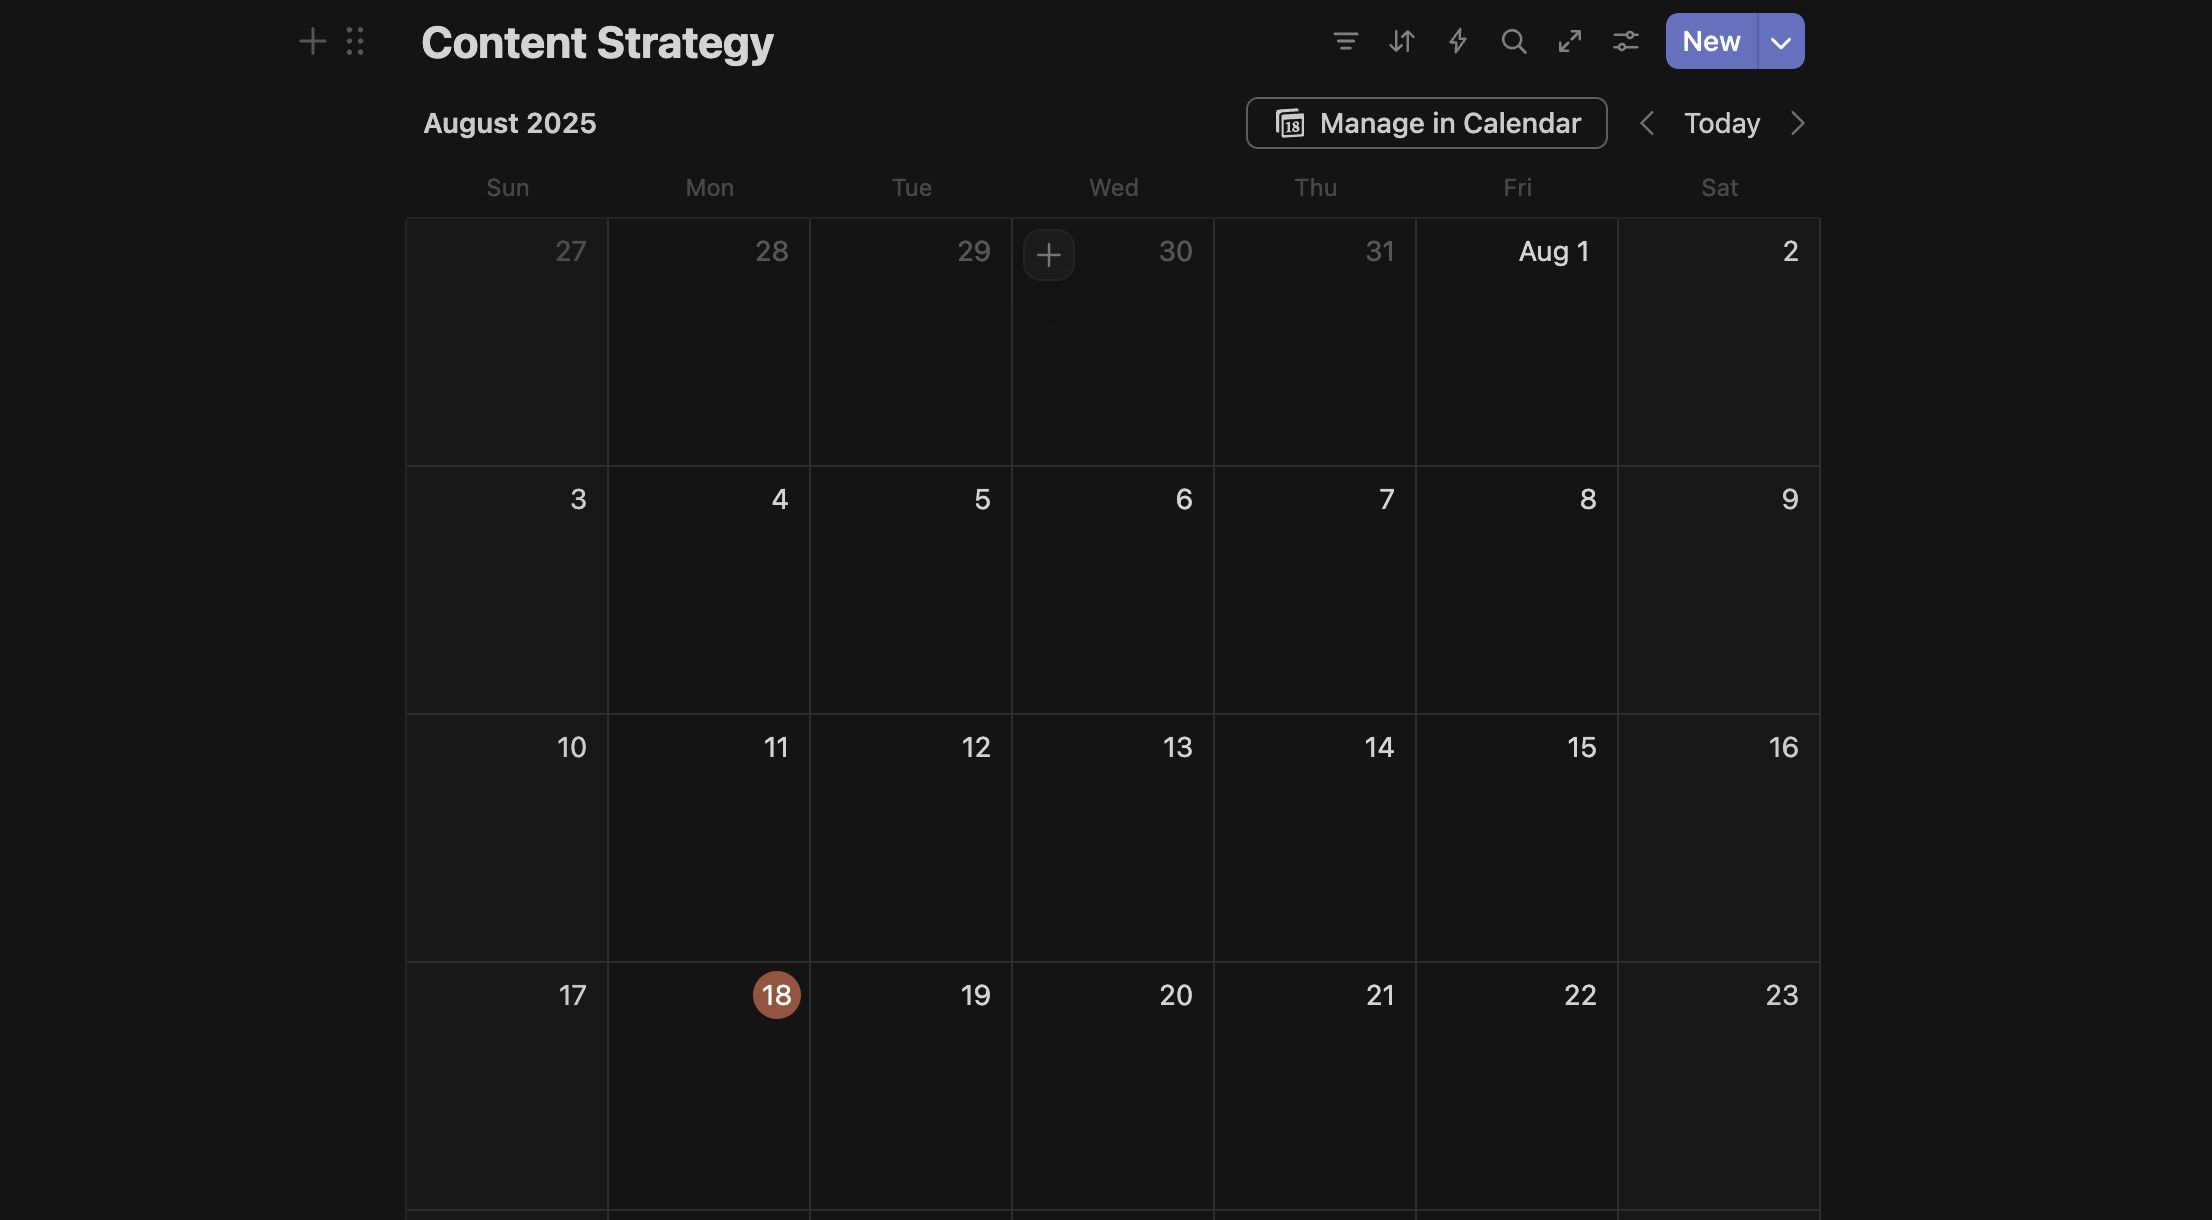Image resolution: width=2212 pixels, height=1220 pixels.
Task: Click the add block plus icon
Action: 312,41
